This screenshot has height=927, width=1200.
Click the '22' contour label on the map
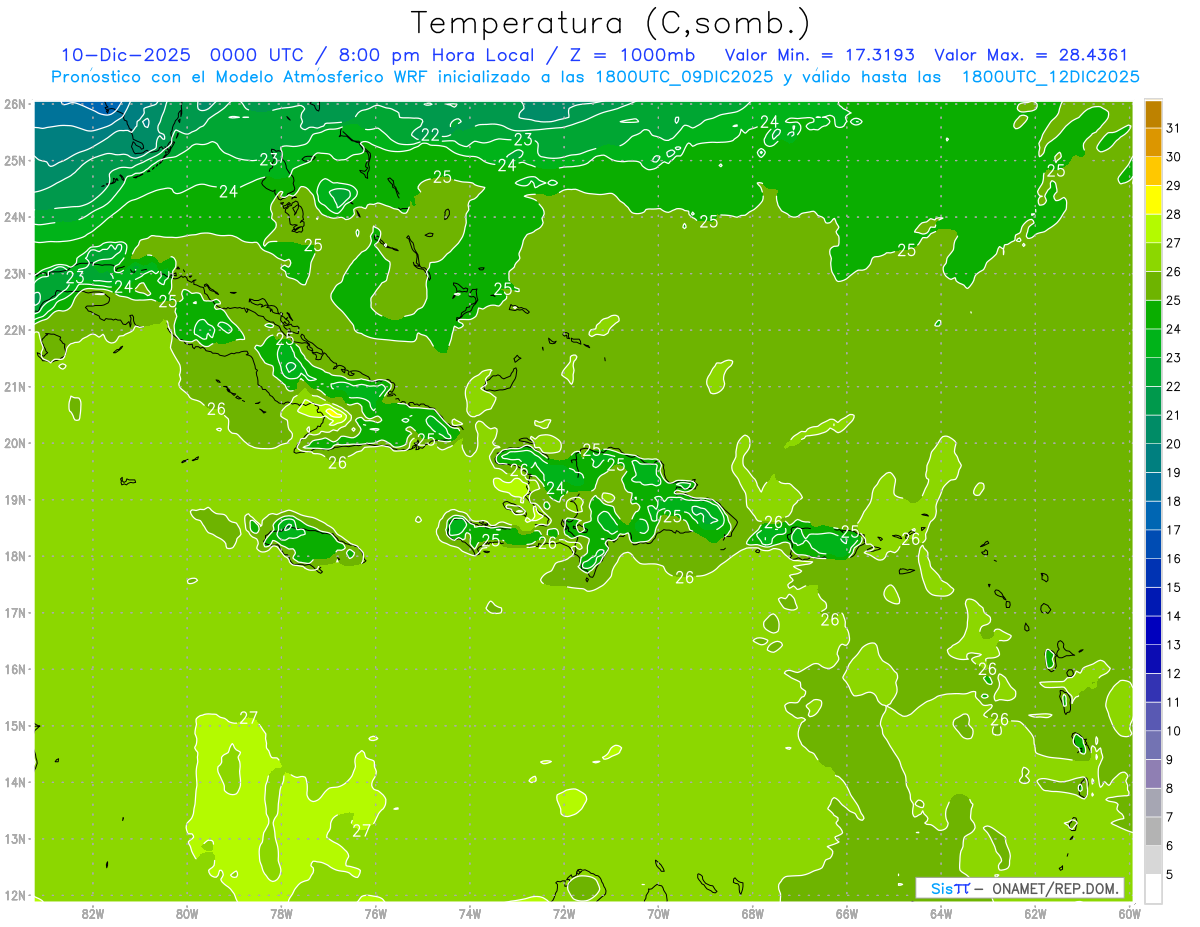(x=431, y=135)
